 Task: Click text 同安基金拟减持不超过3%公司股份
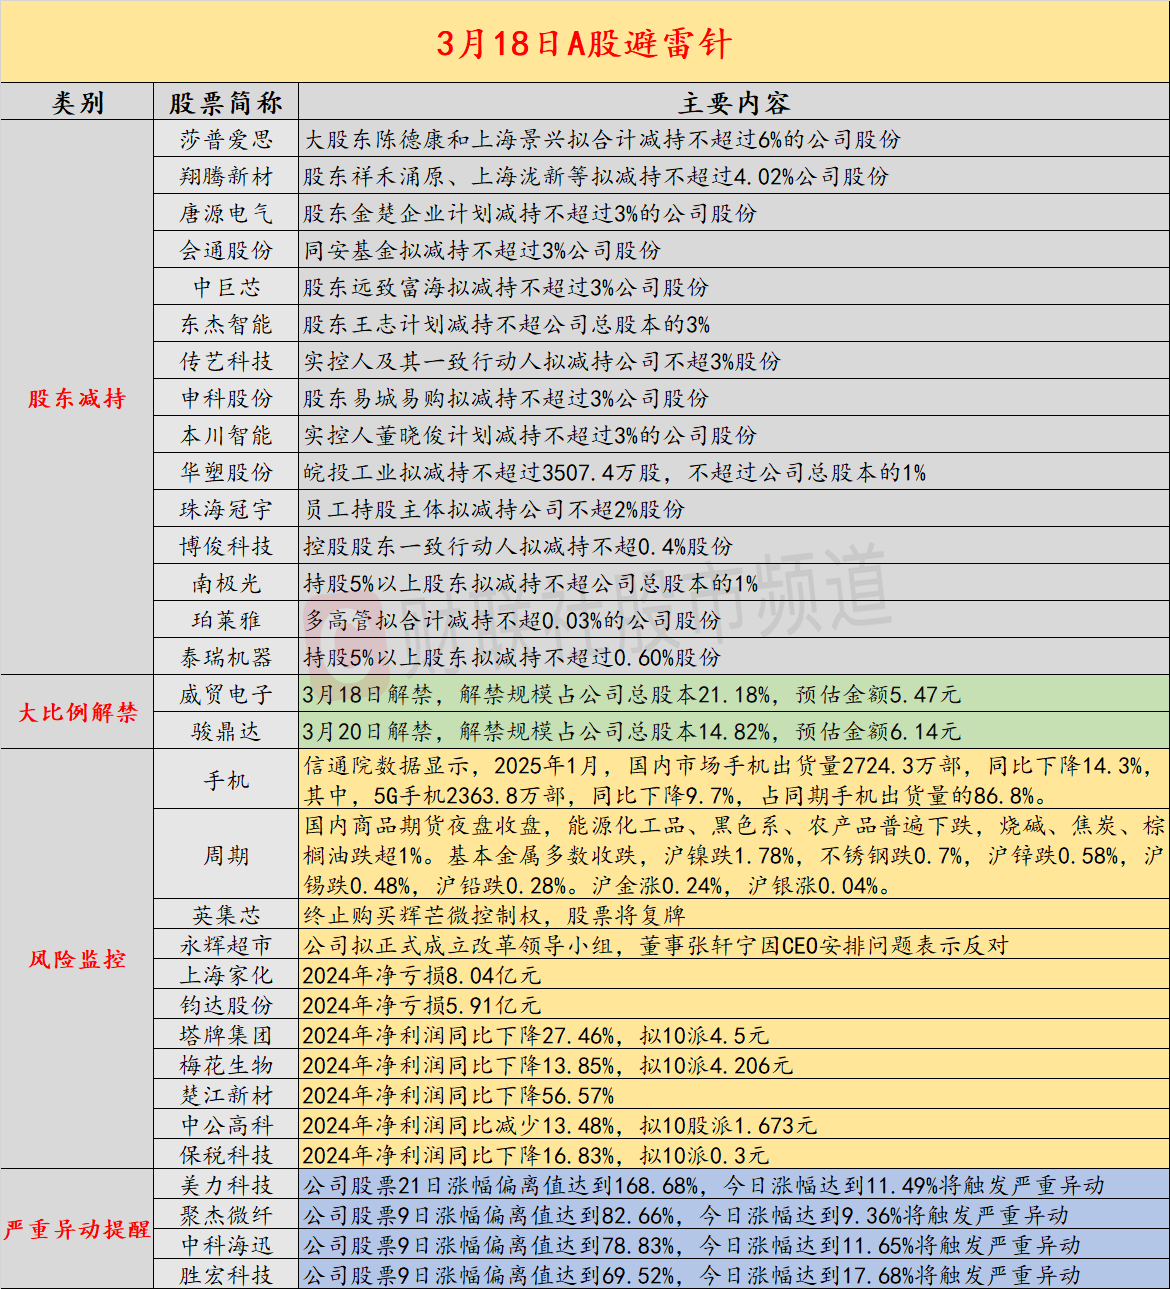pyautogui.click(x=482, y=250)
